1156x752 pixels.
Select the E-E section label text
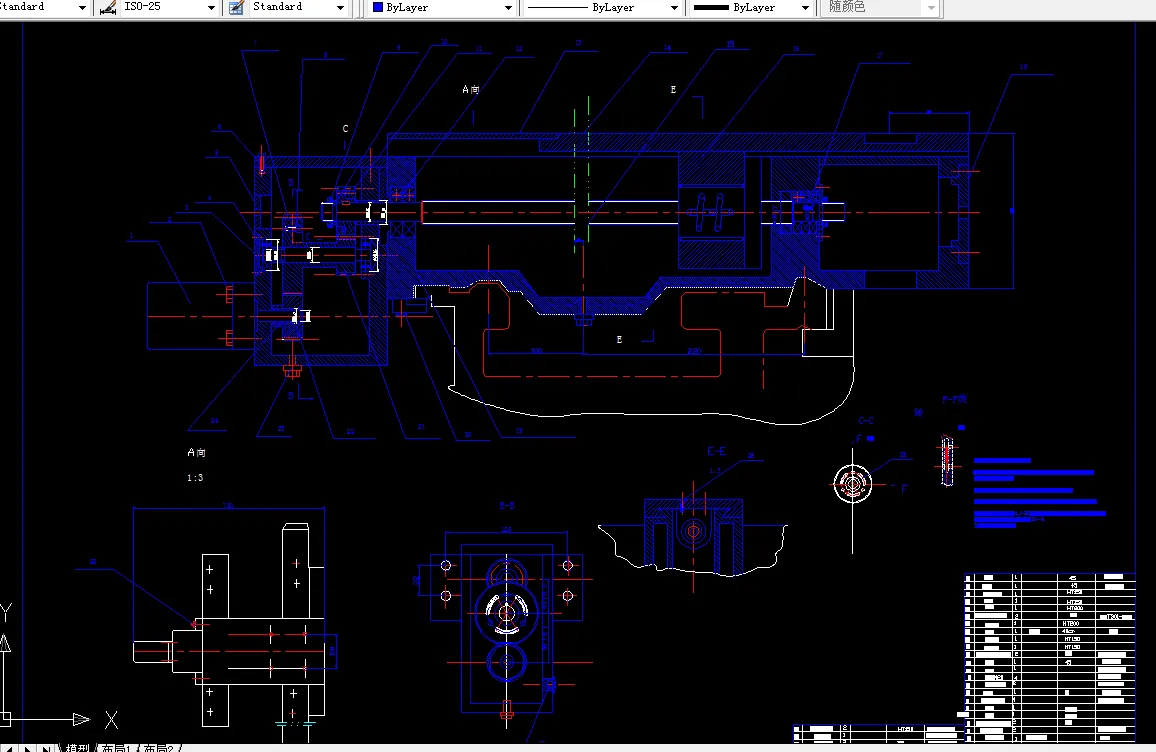click(716, 451)
